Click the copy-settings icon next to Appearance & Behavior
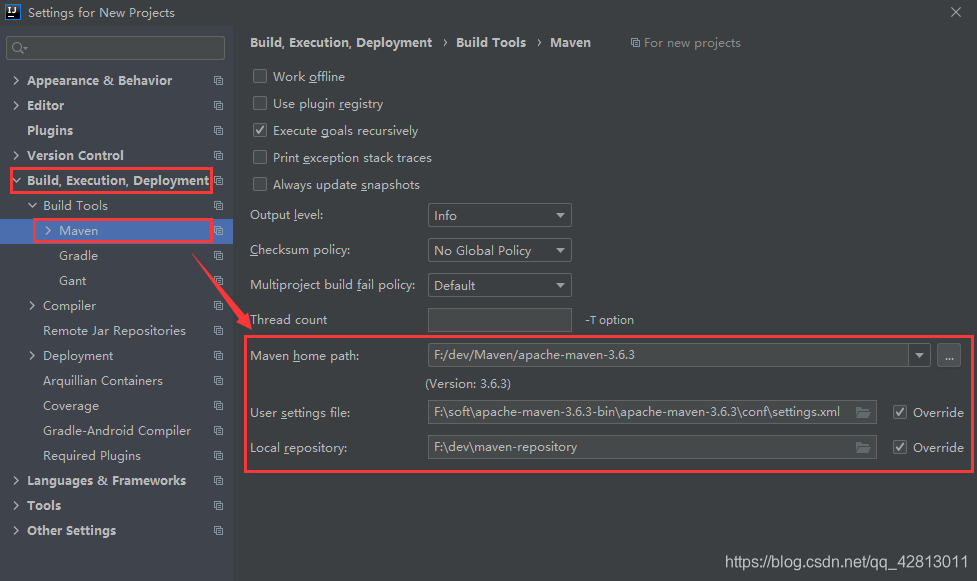Viewport: 977px width, 581px height. (218, 80)
